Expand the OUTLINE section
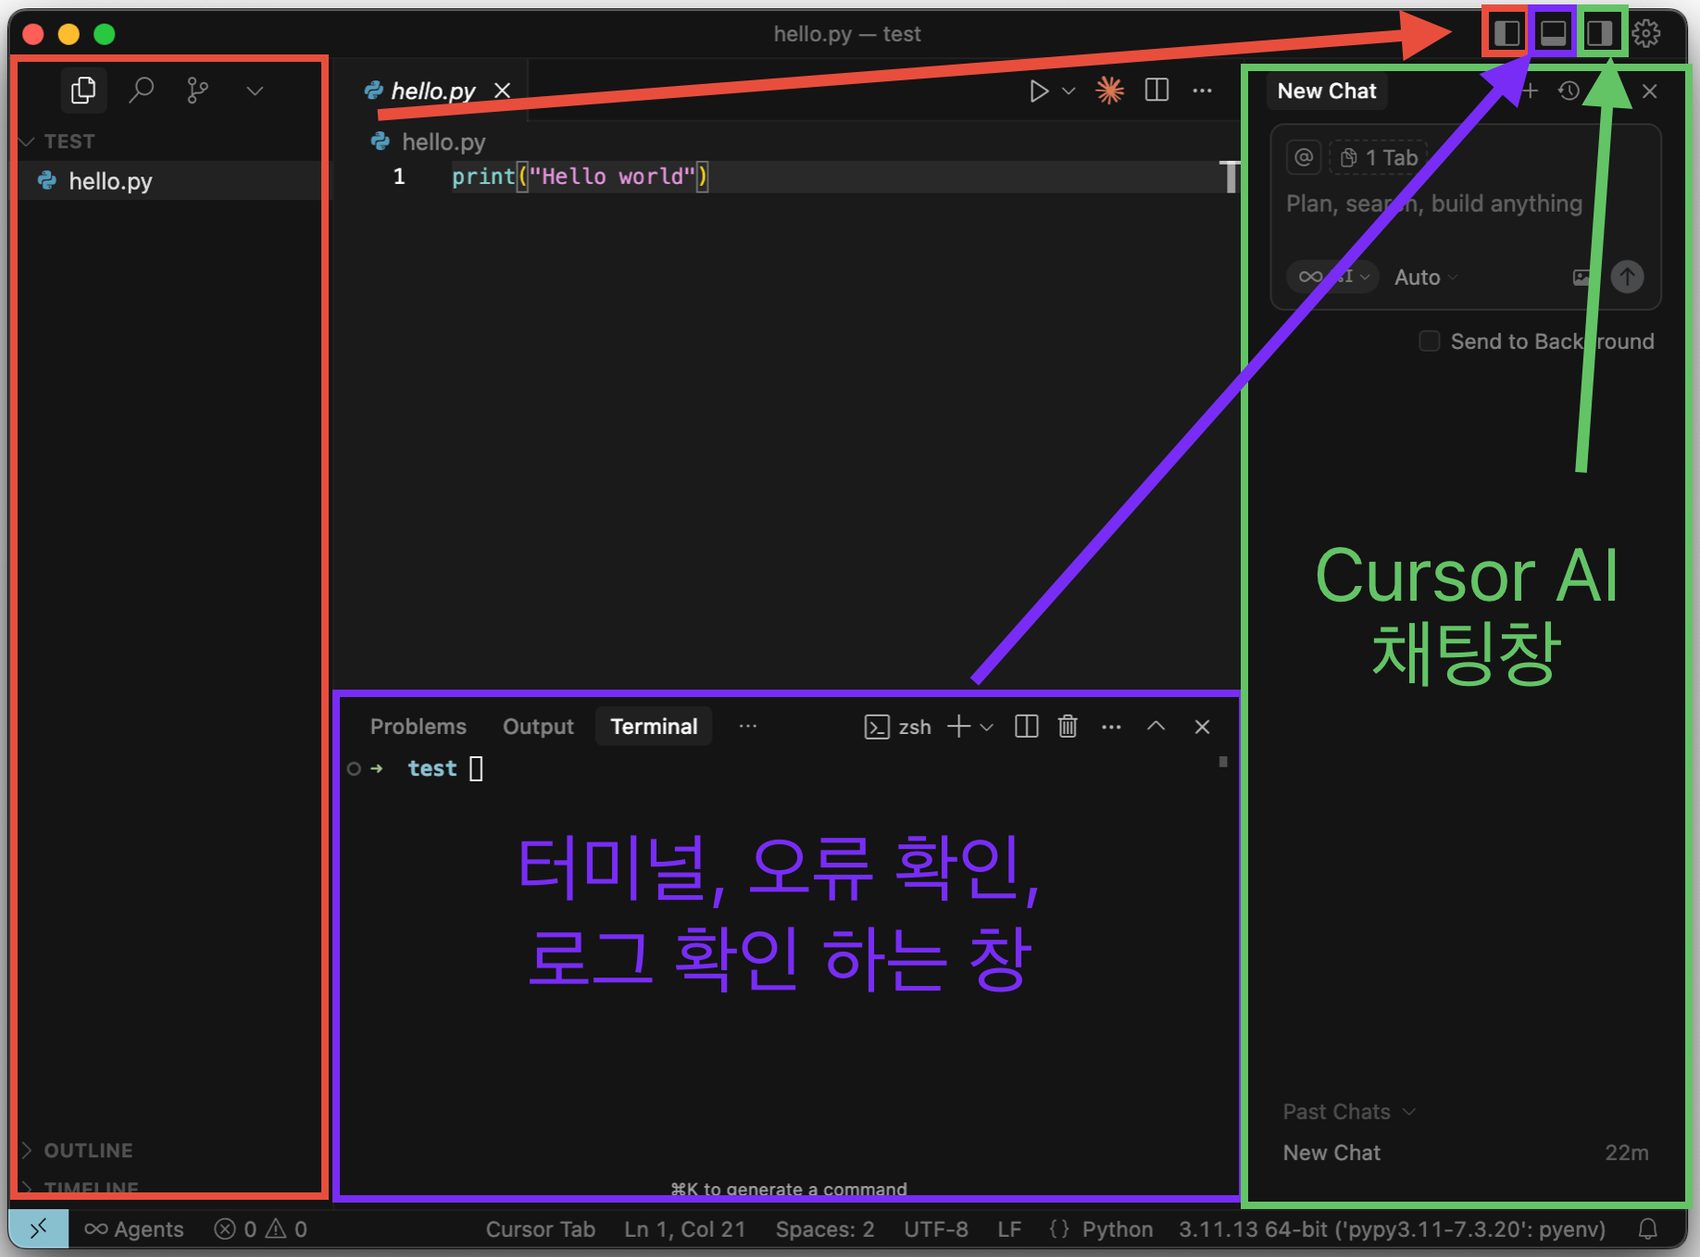Image resolution: width=1700 pixels, height=1257 pixels. [88, 1150]
